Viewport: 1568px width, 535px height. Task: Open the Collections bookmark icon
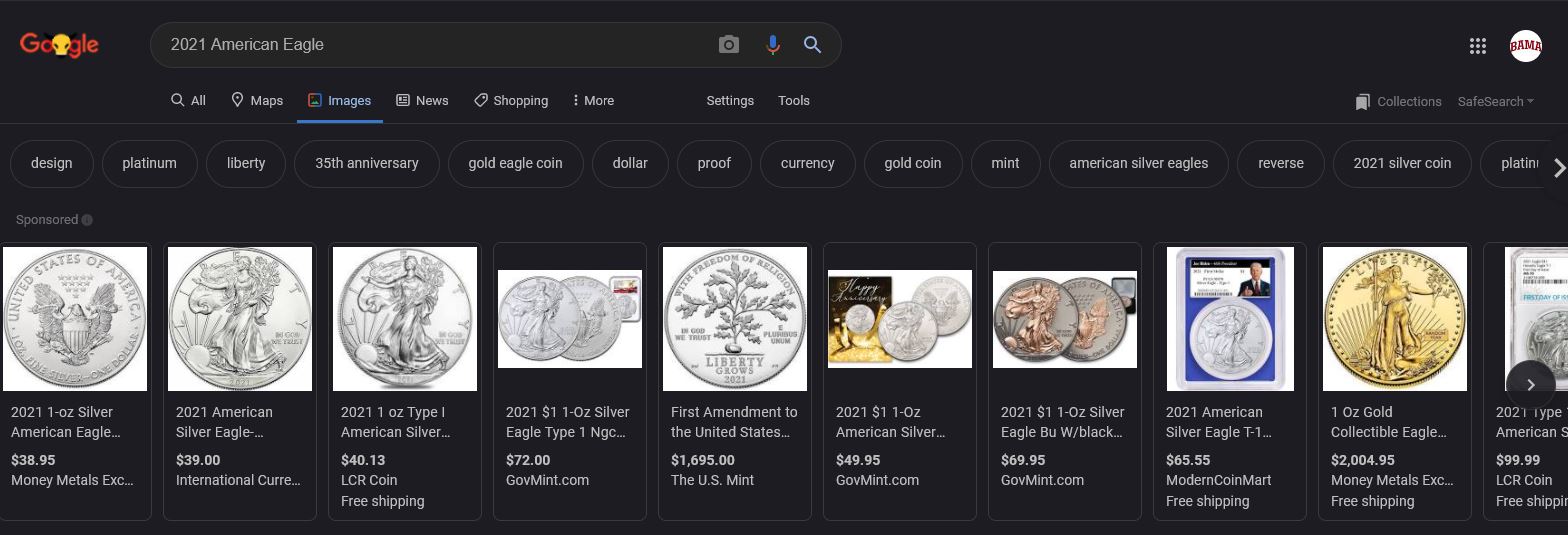1362,102
